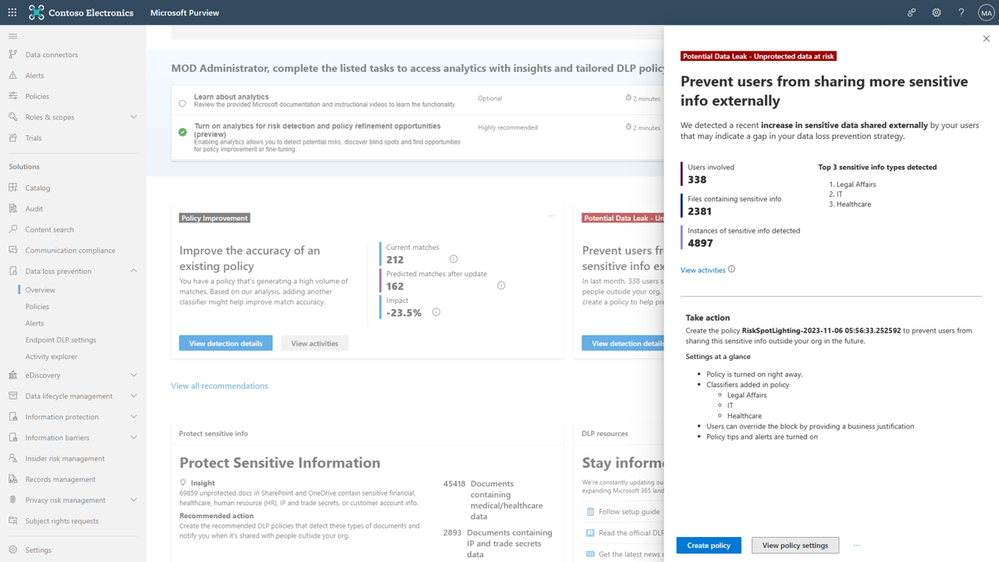Expand the Information barriers chevron
The width and height of the screenshot is (999, 562).
[133, 438]
